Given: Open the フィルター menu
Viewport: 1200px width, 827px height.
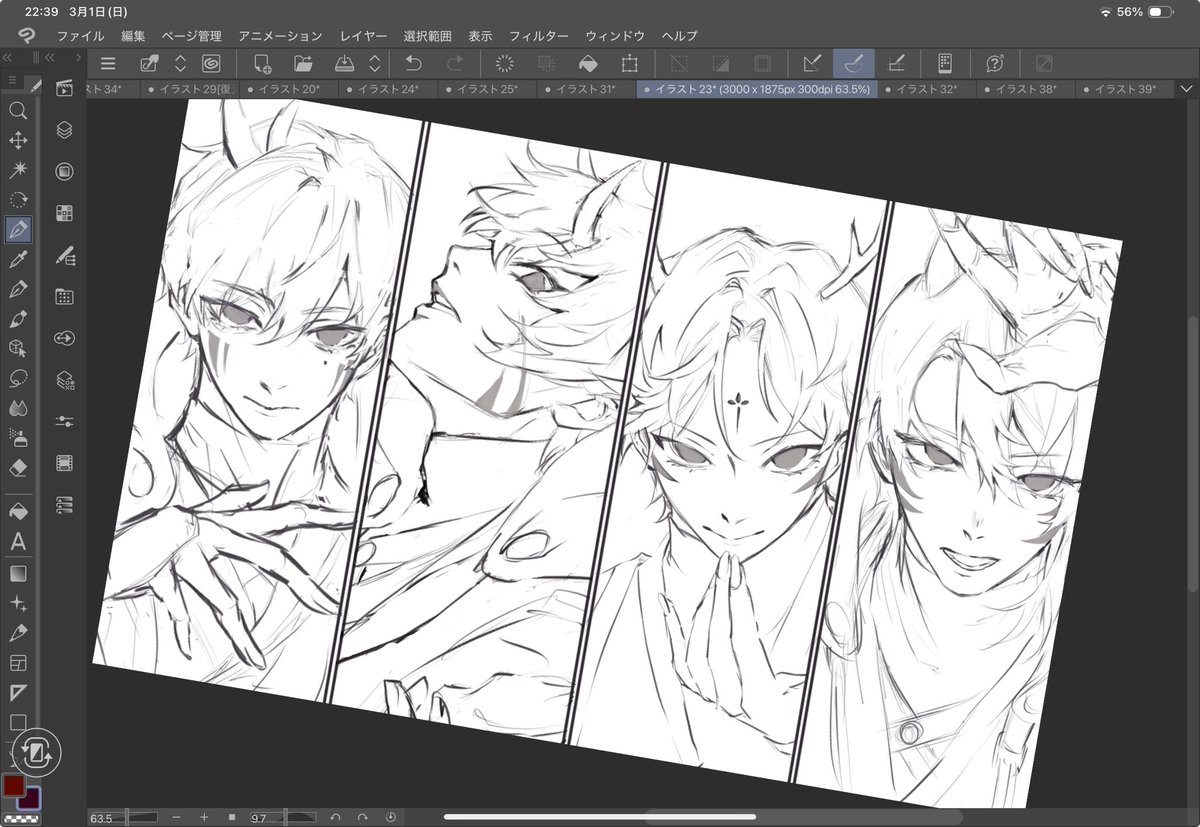Looking at the screenshot, I should [x=538, y=36].
